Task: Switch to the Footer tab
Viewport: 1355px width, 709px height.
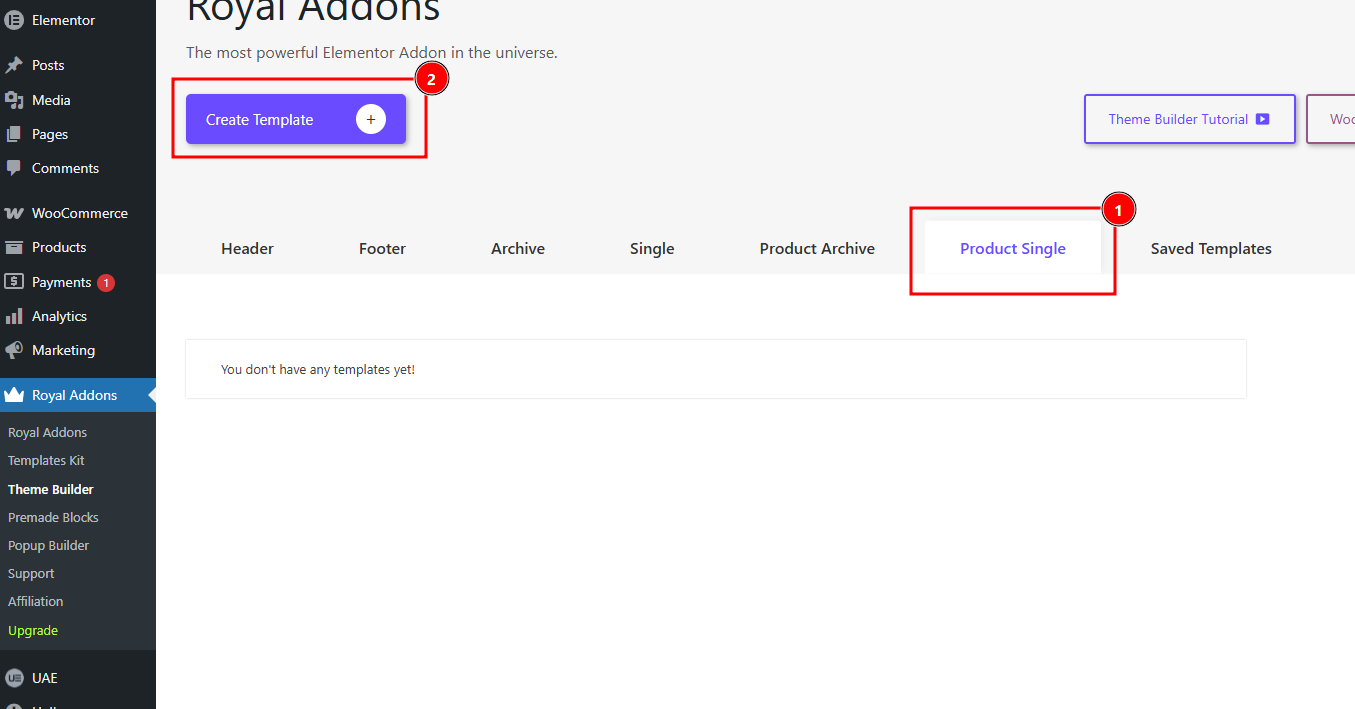Action: tap(382, 249)
